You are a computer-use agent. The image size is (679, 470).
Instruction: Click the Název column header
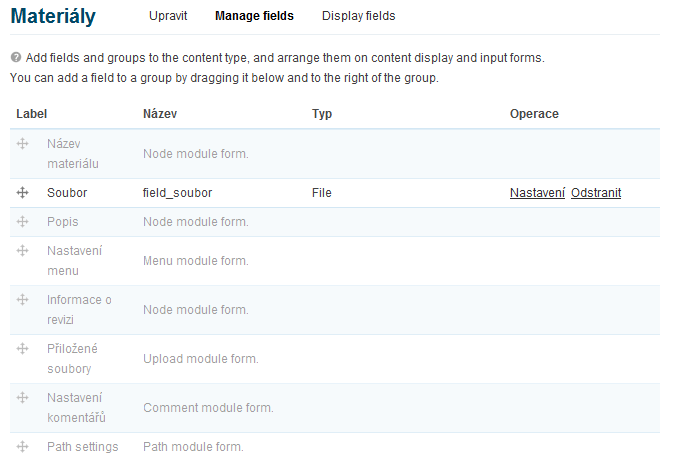[x=160, y=114]
